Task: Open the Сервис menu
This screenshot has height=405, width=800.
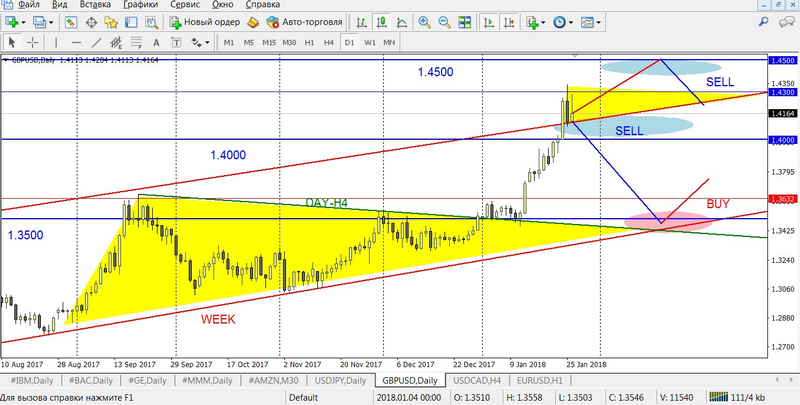Action: point(185,5)
